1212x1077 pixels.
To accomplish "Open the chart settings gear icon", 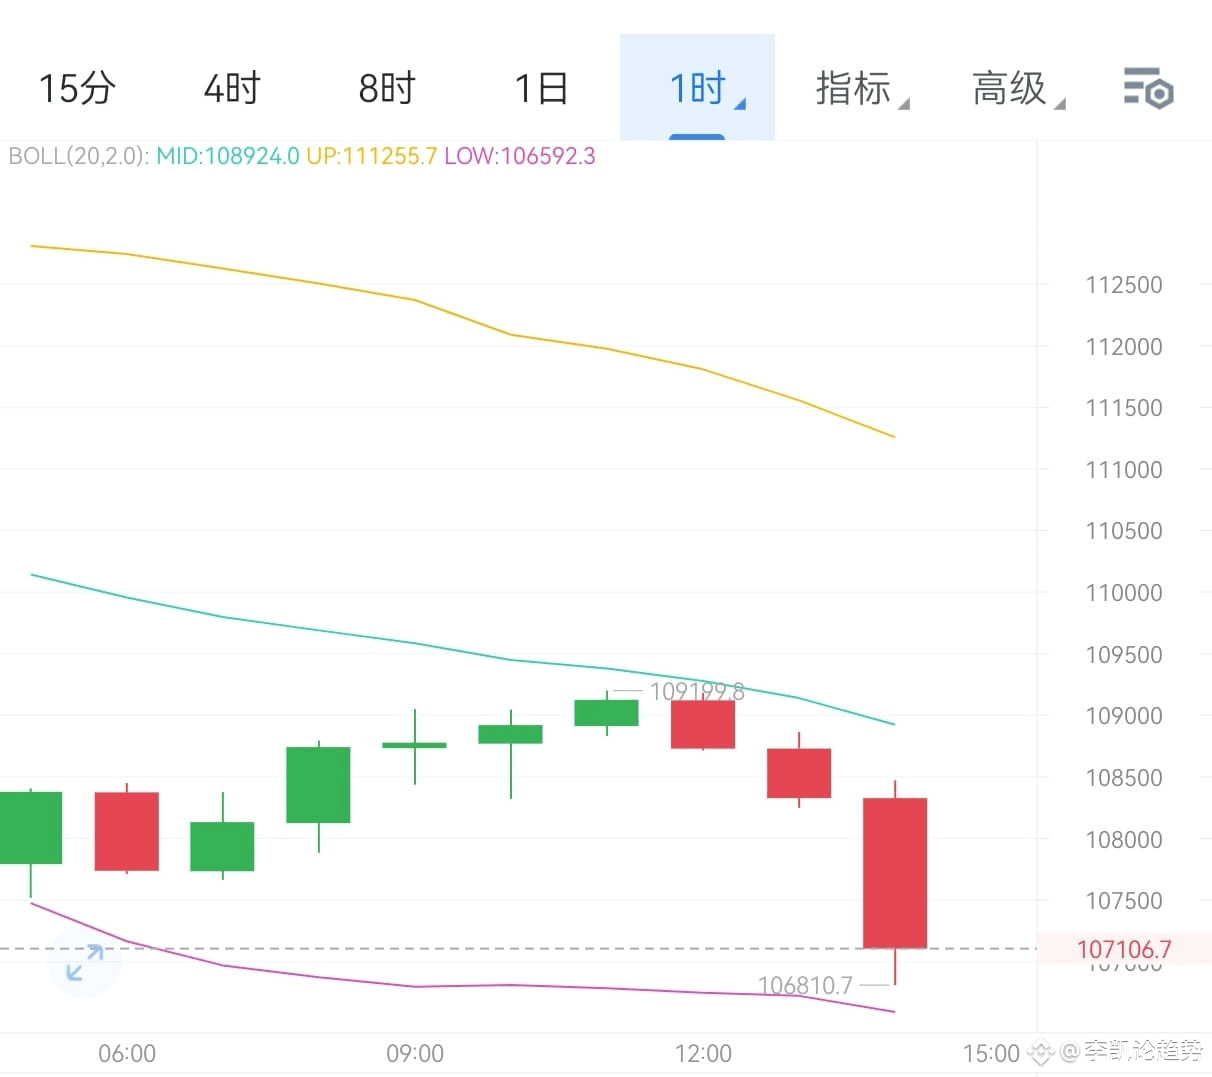I will coord(1148,88).
